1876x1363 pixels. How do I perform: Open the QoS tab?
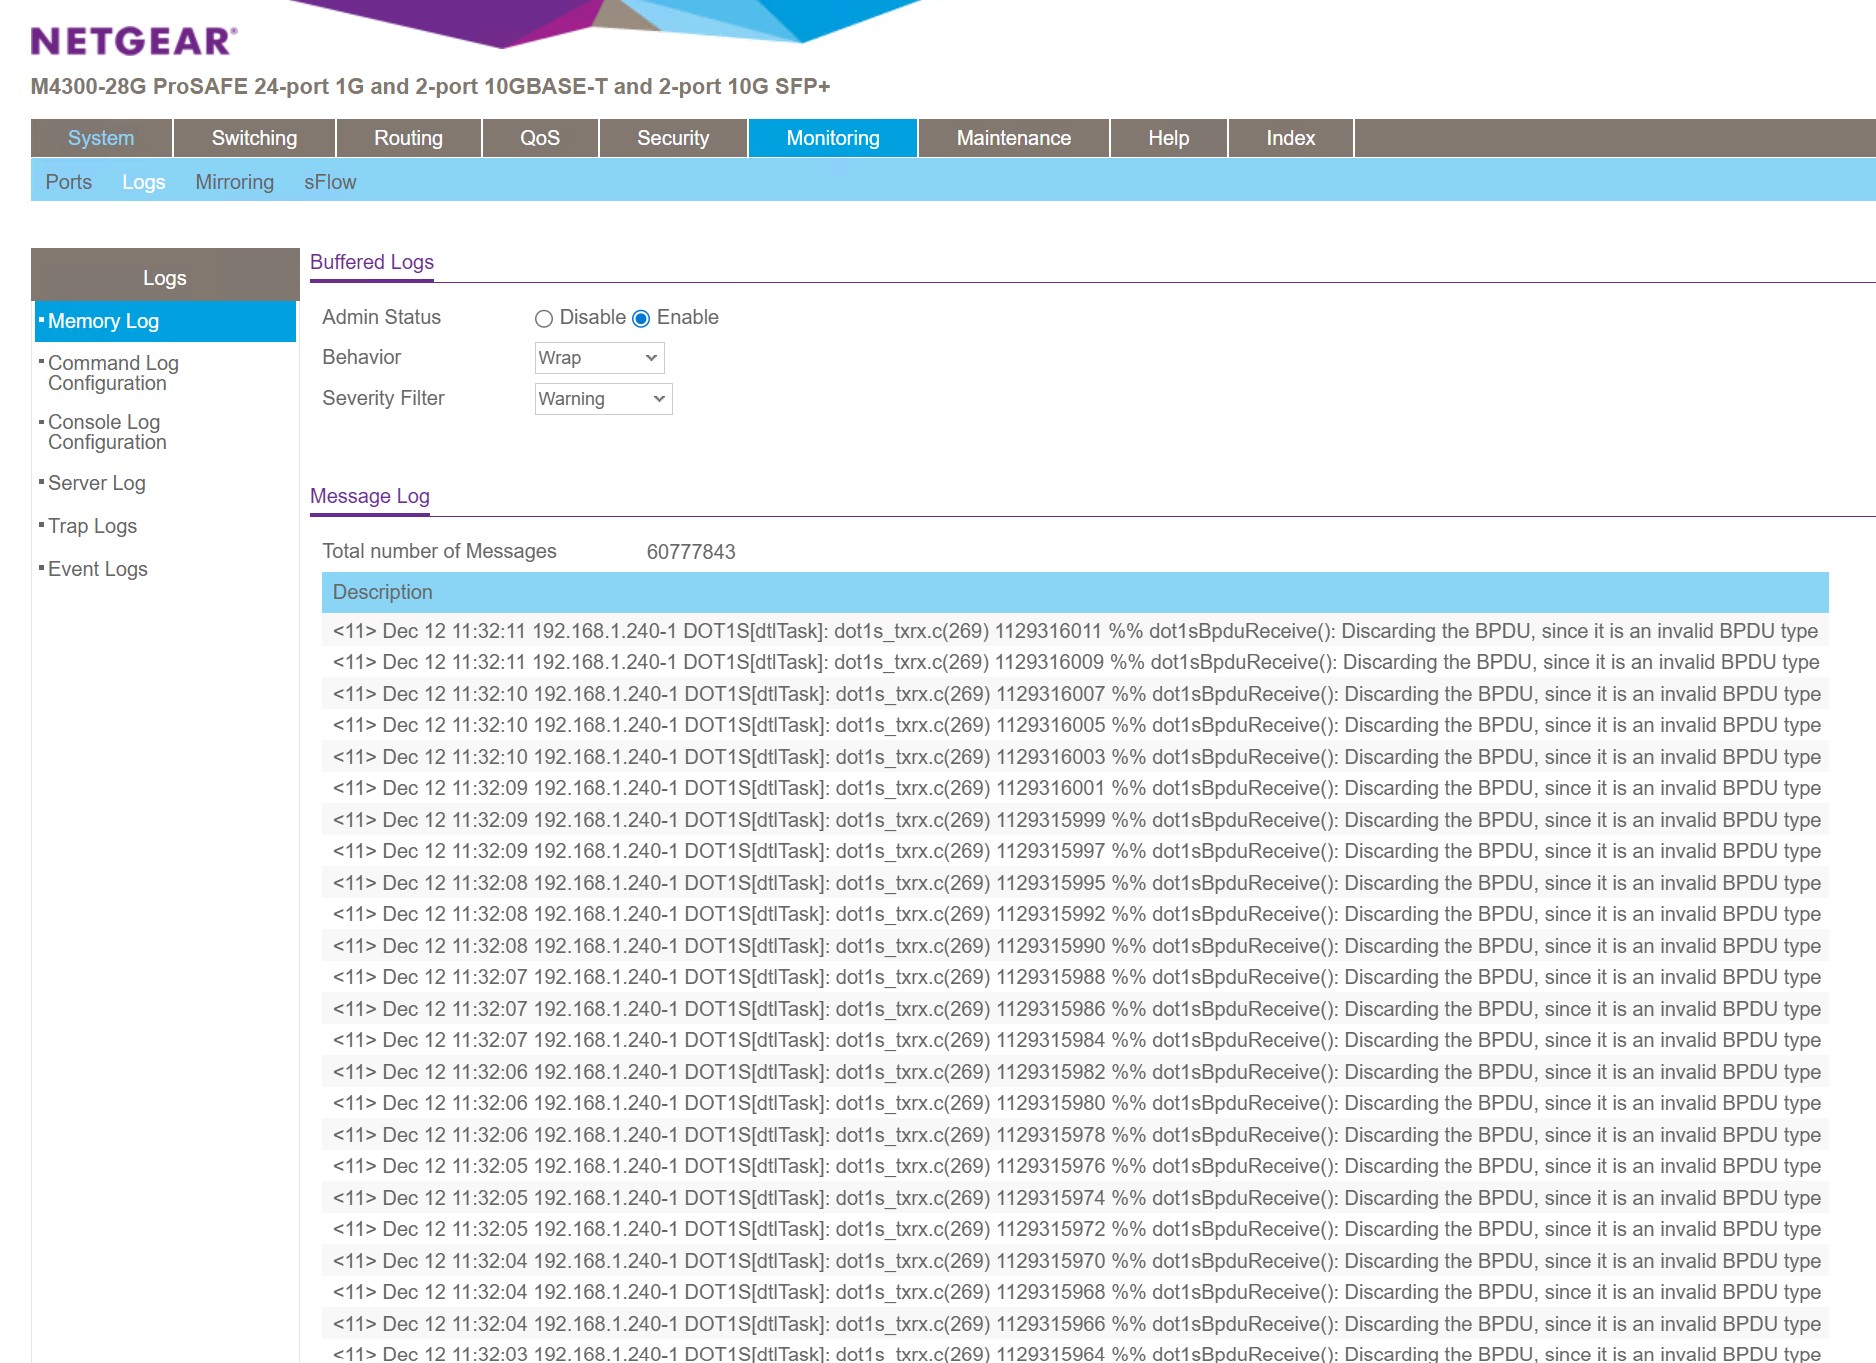point(540,138)
